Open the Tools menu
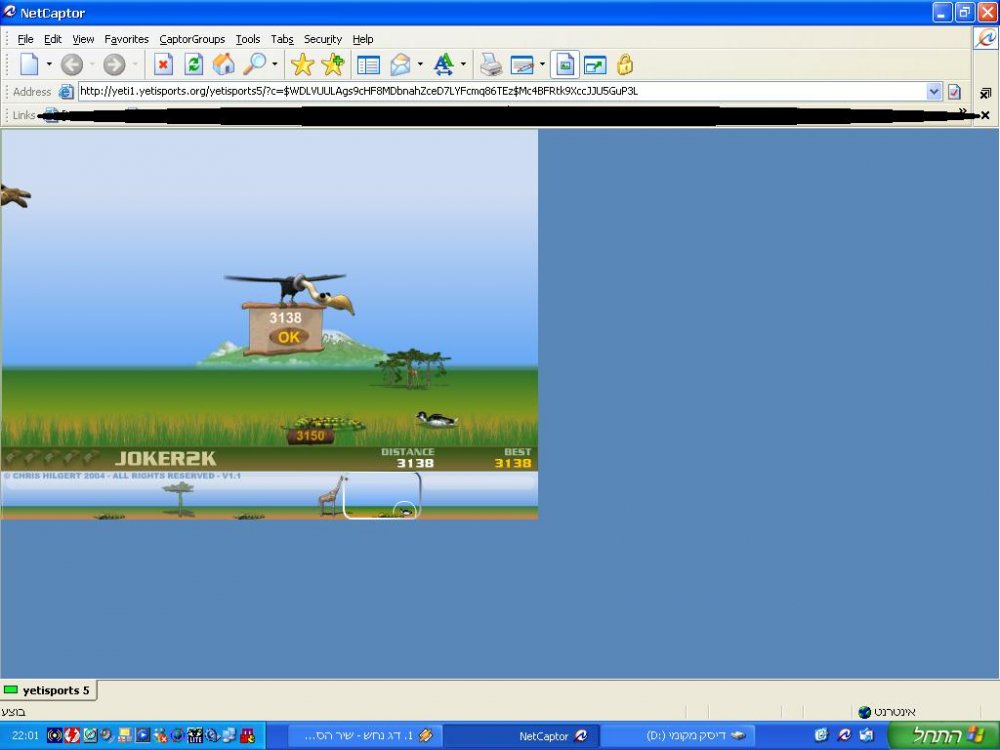The width and height of the screenshot is (1000, 750). [247, 40]
